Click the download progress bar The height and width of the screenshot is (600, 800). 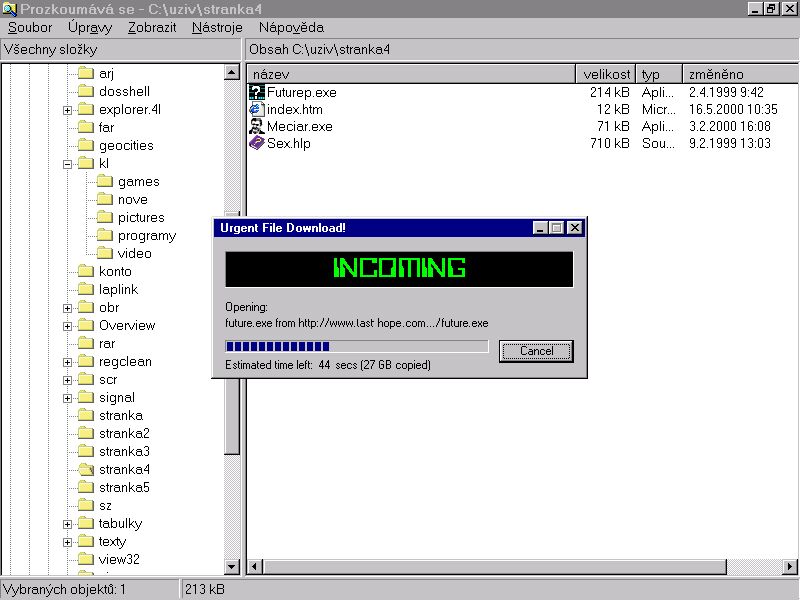tap(356, 347)
